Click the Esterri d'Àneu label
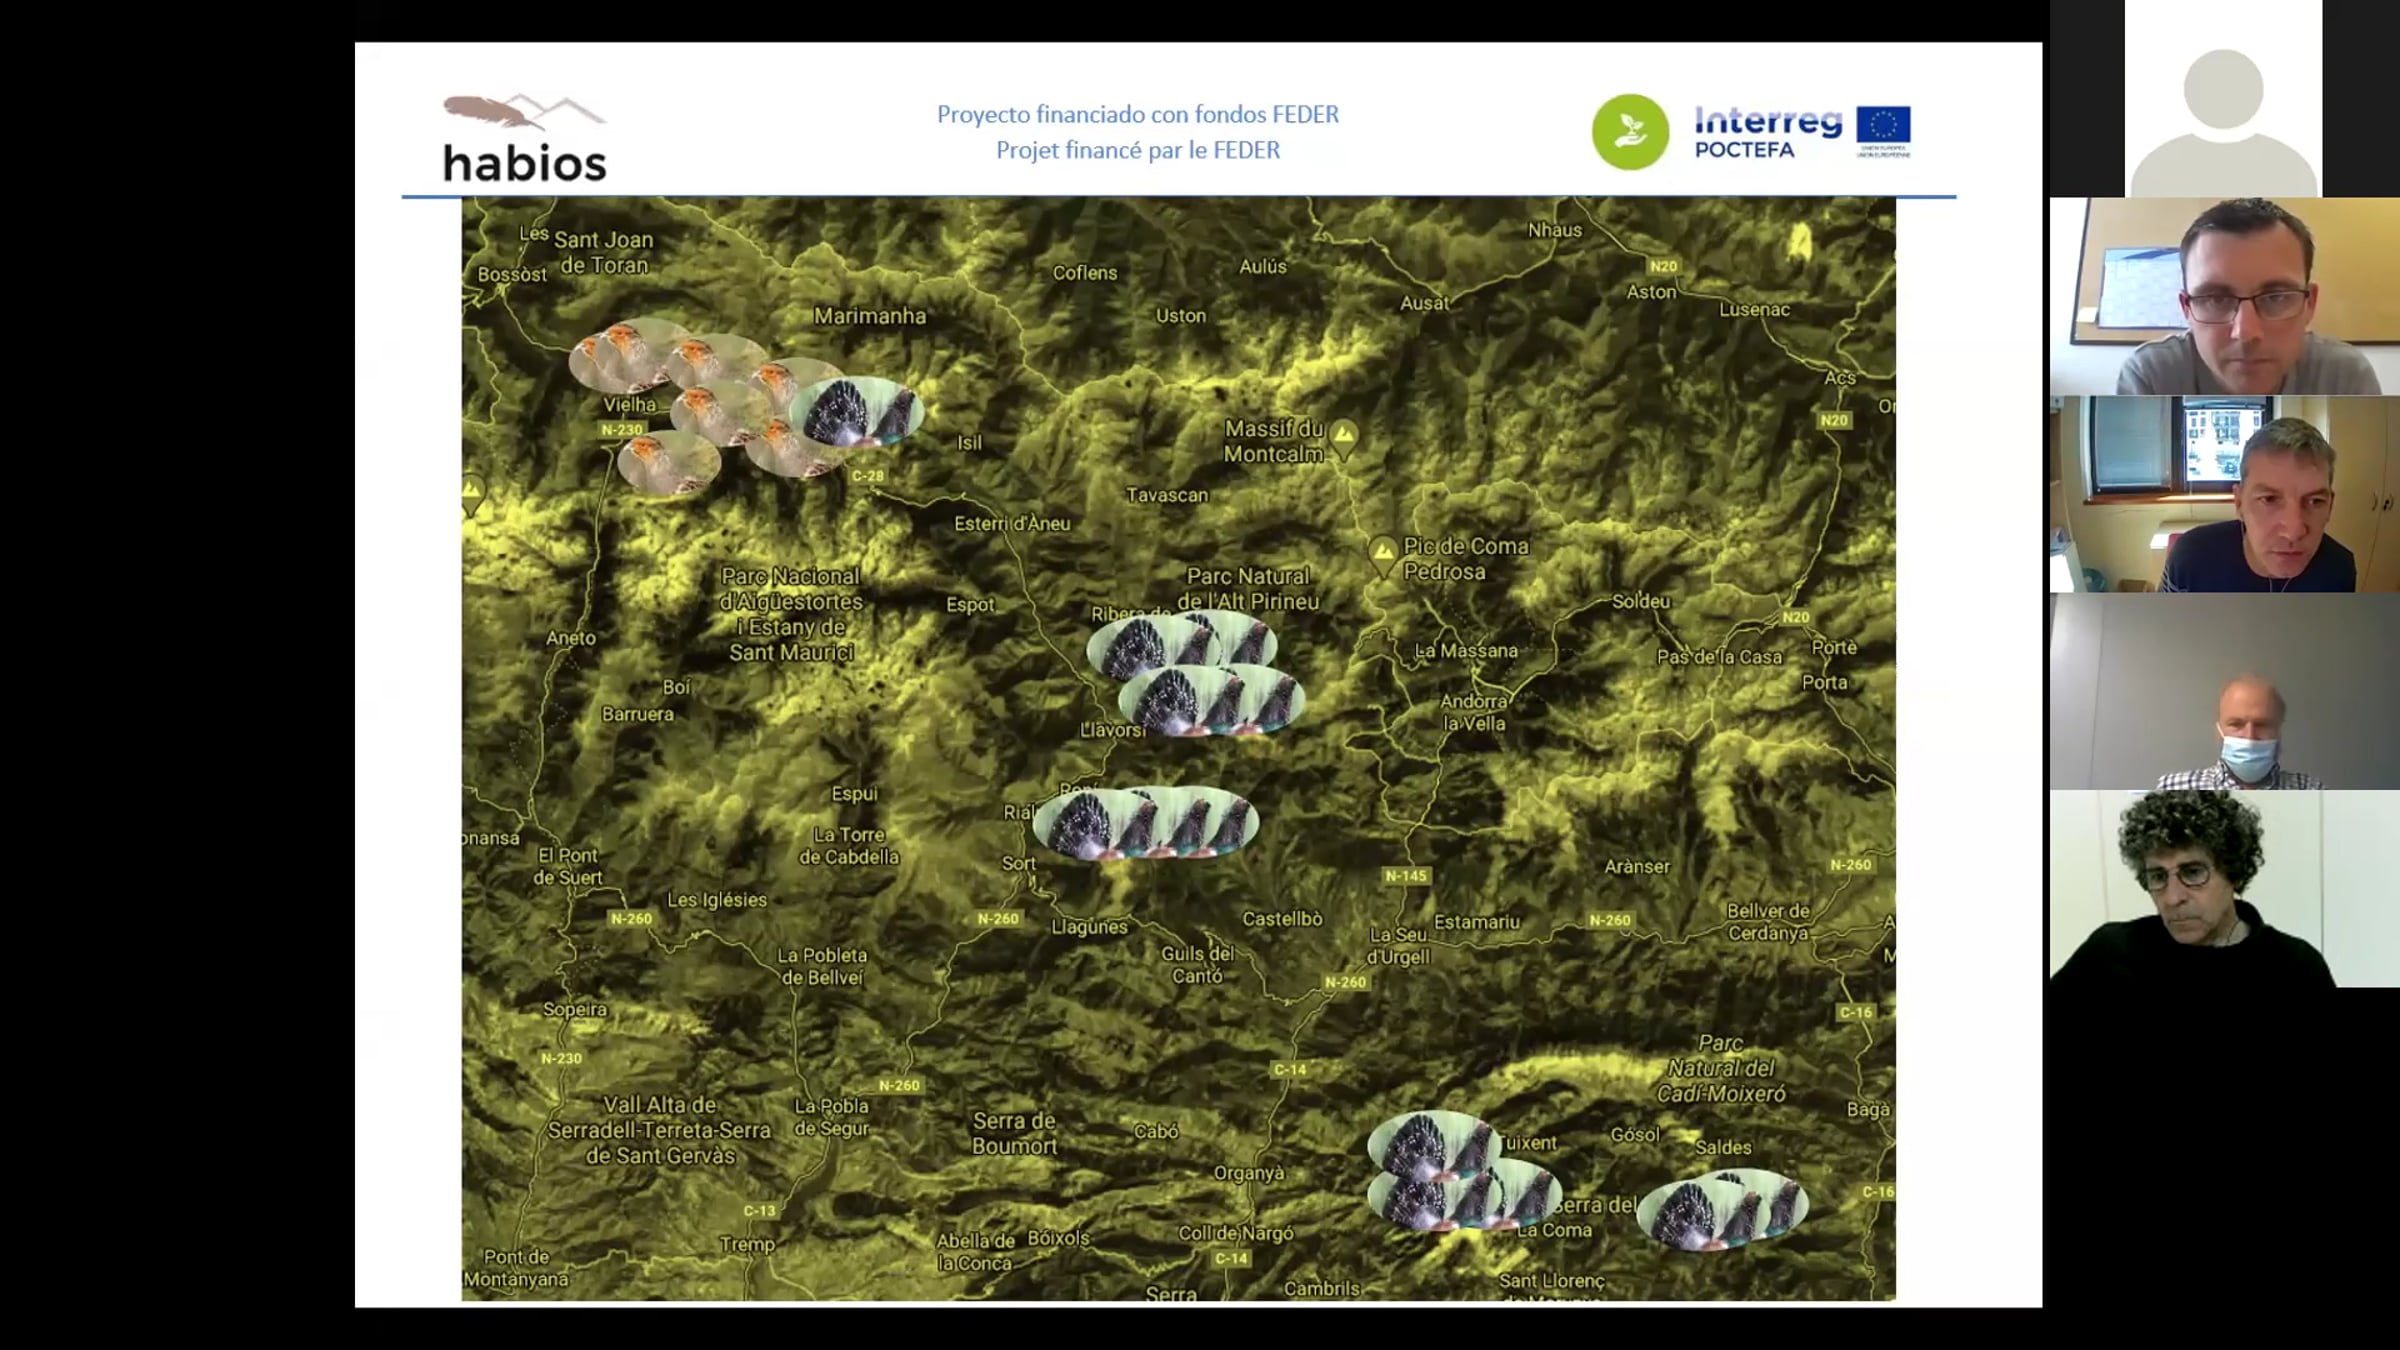2400x1350 pixels. [1012, 523]
